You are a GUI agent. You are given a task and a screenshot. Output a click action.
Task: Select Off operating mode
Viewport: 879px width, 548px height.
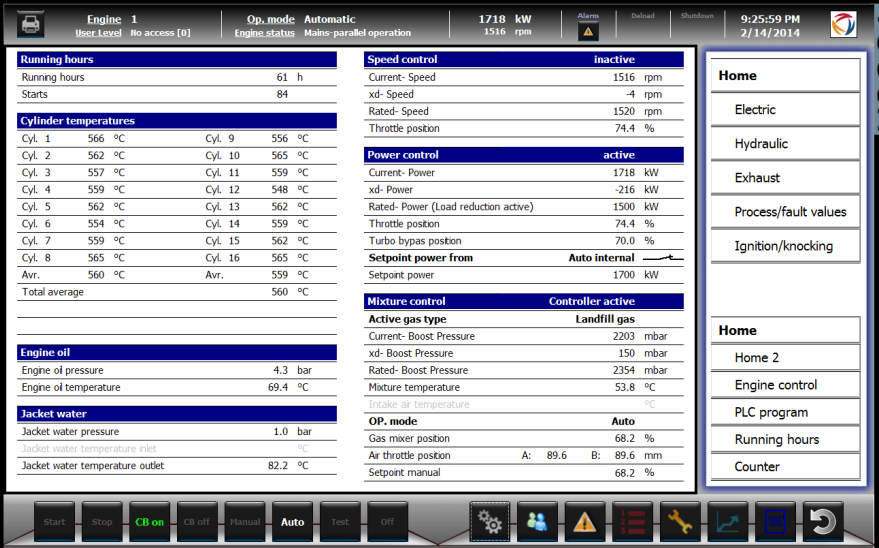387,522
